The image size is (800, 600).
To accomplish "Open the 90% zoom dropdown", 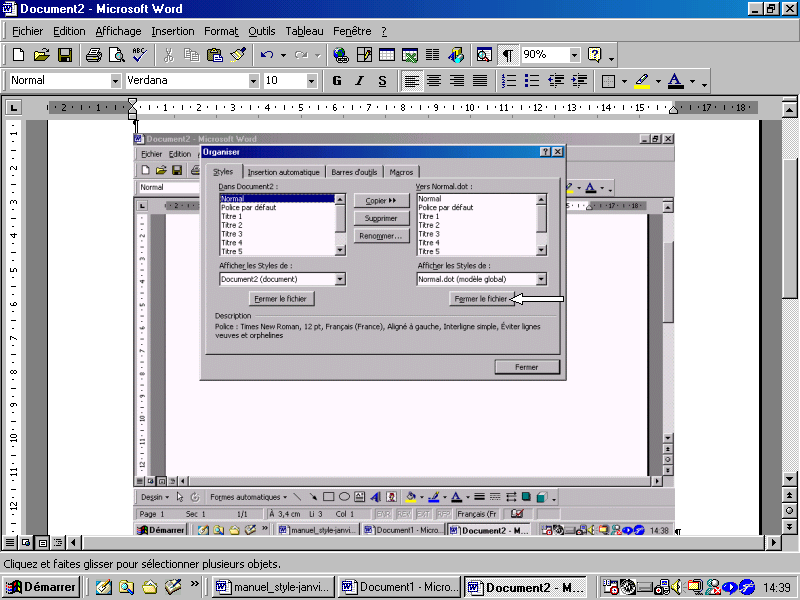I will 575,55.
